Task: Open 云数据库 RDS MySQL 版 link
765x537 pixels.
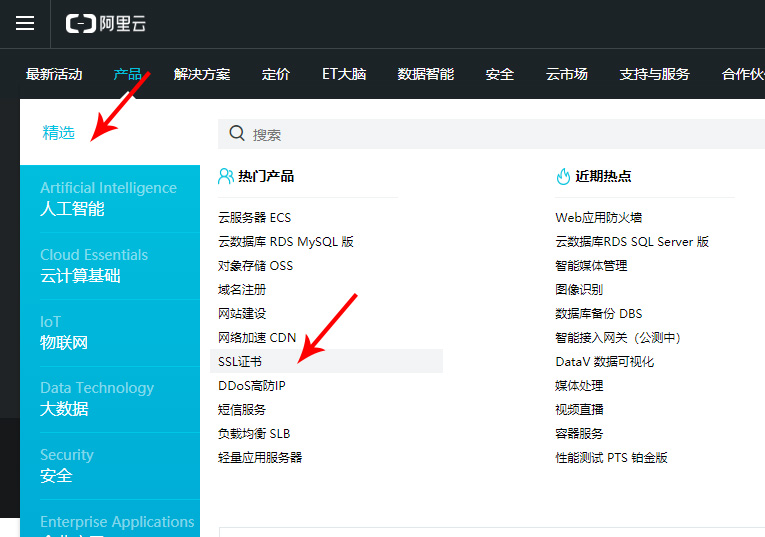Action: pyautogui.click(x=286, y=241)
